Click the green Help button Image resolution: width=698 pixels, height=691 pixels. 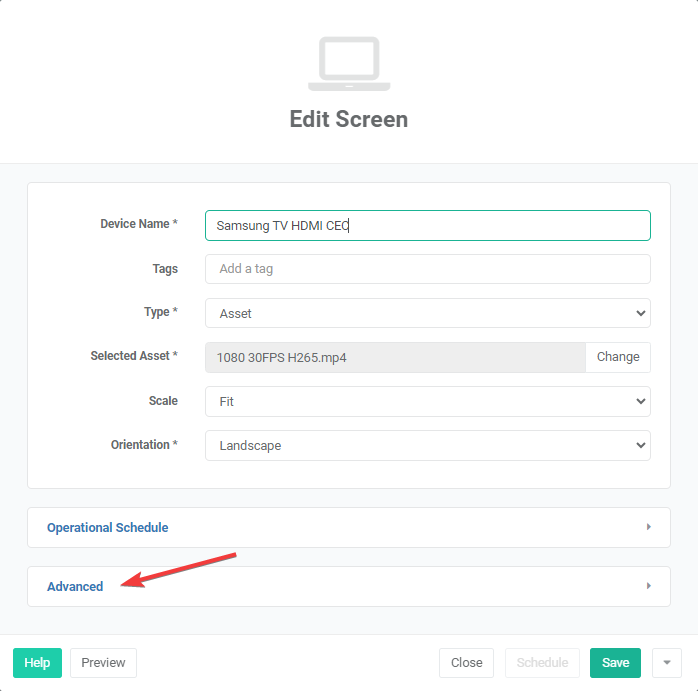37,663
